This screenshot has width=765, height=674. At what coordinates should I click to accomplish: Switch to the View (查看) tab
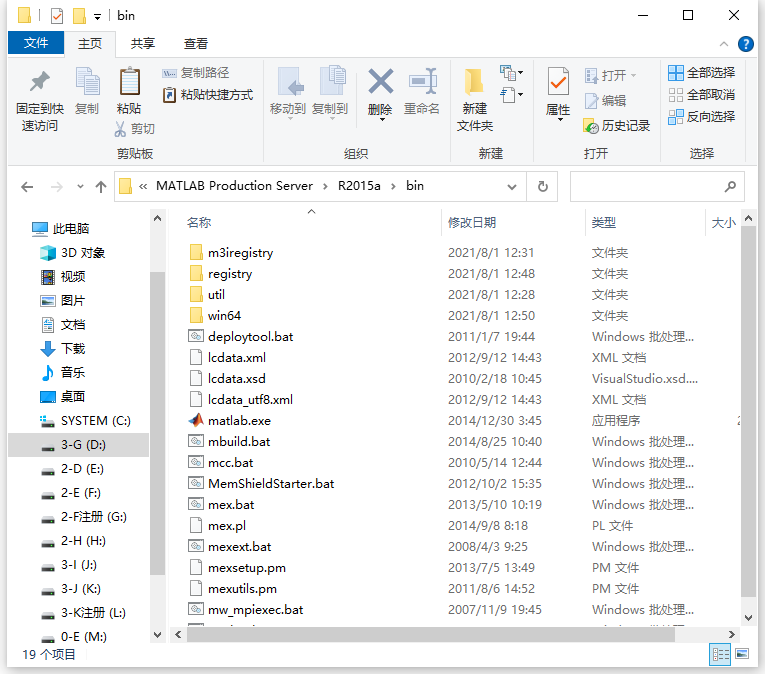(196, 43)
